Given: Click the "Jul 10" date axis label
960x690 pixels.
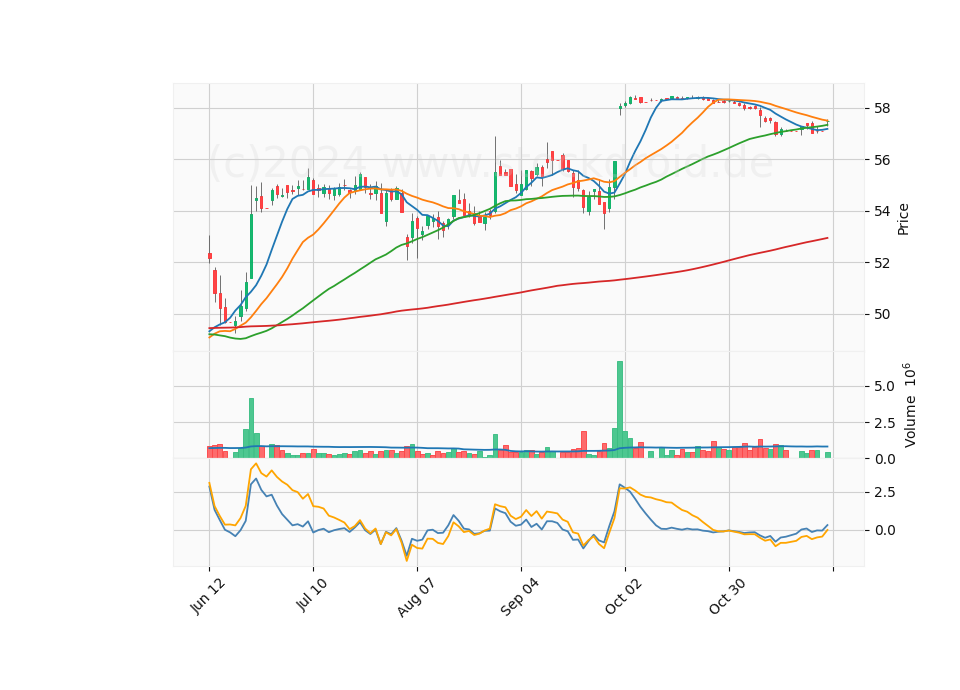Looking at the screenshot, I should pos(312,595).
